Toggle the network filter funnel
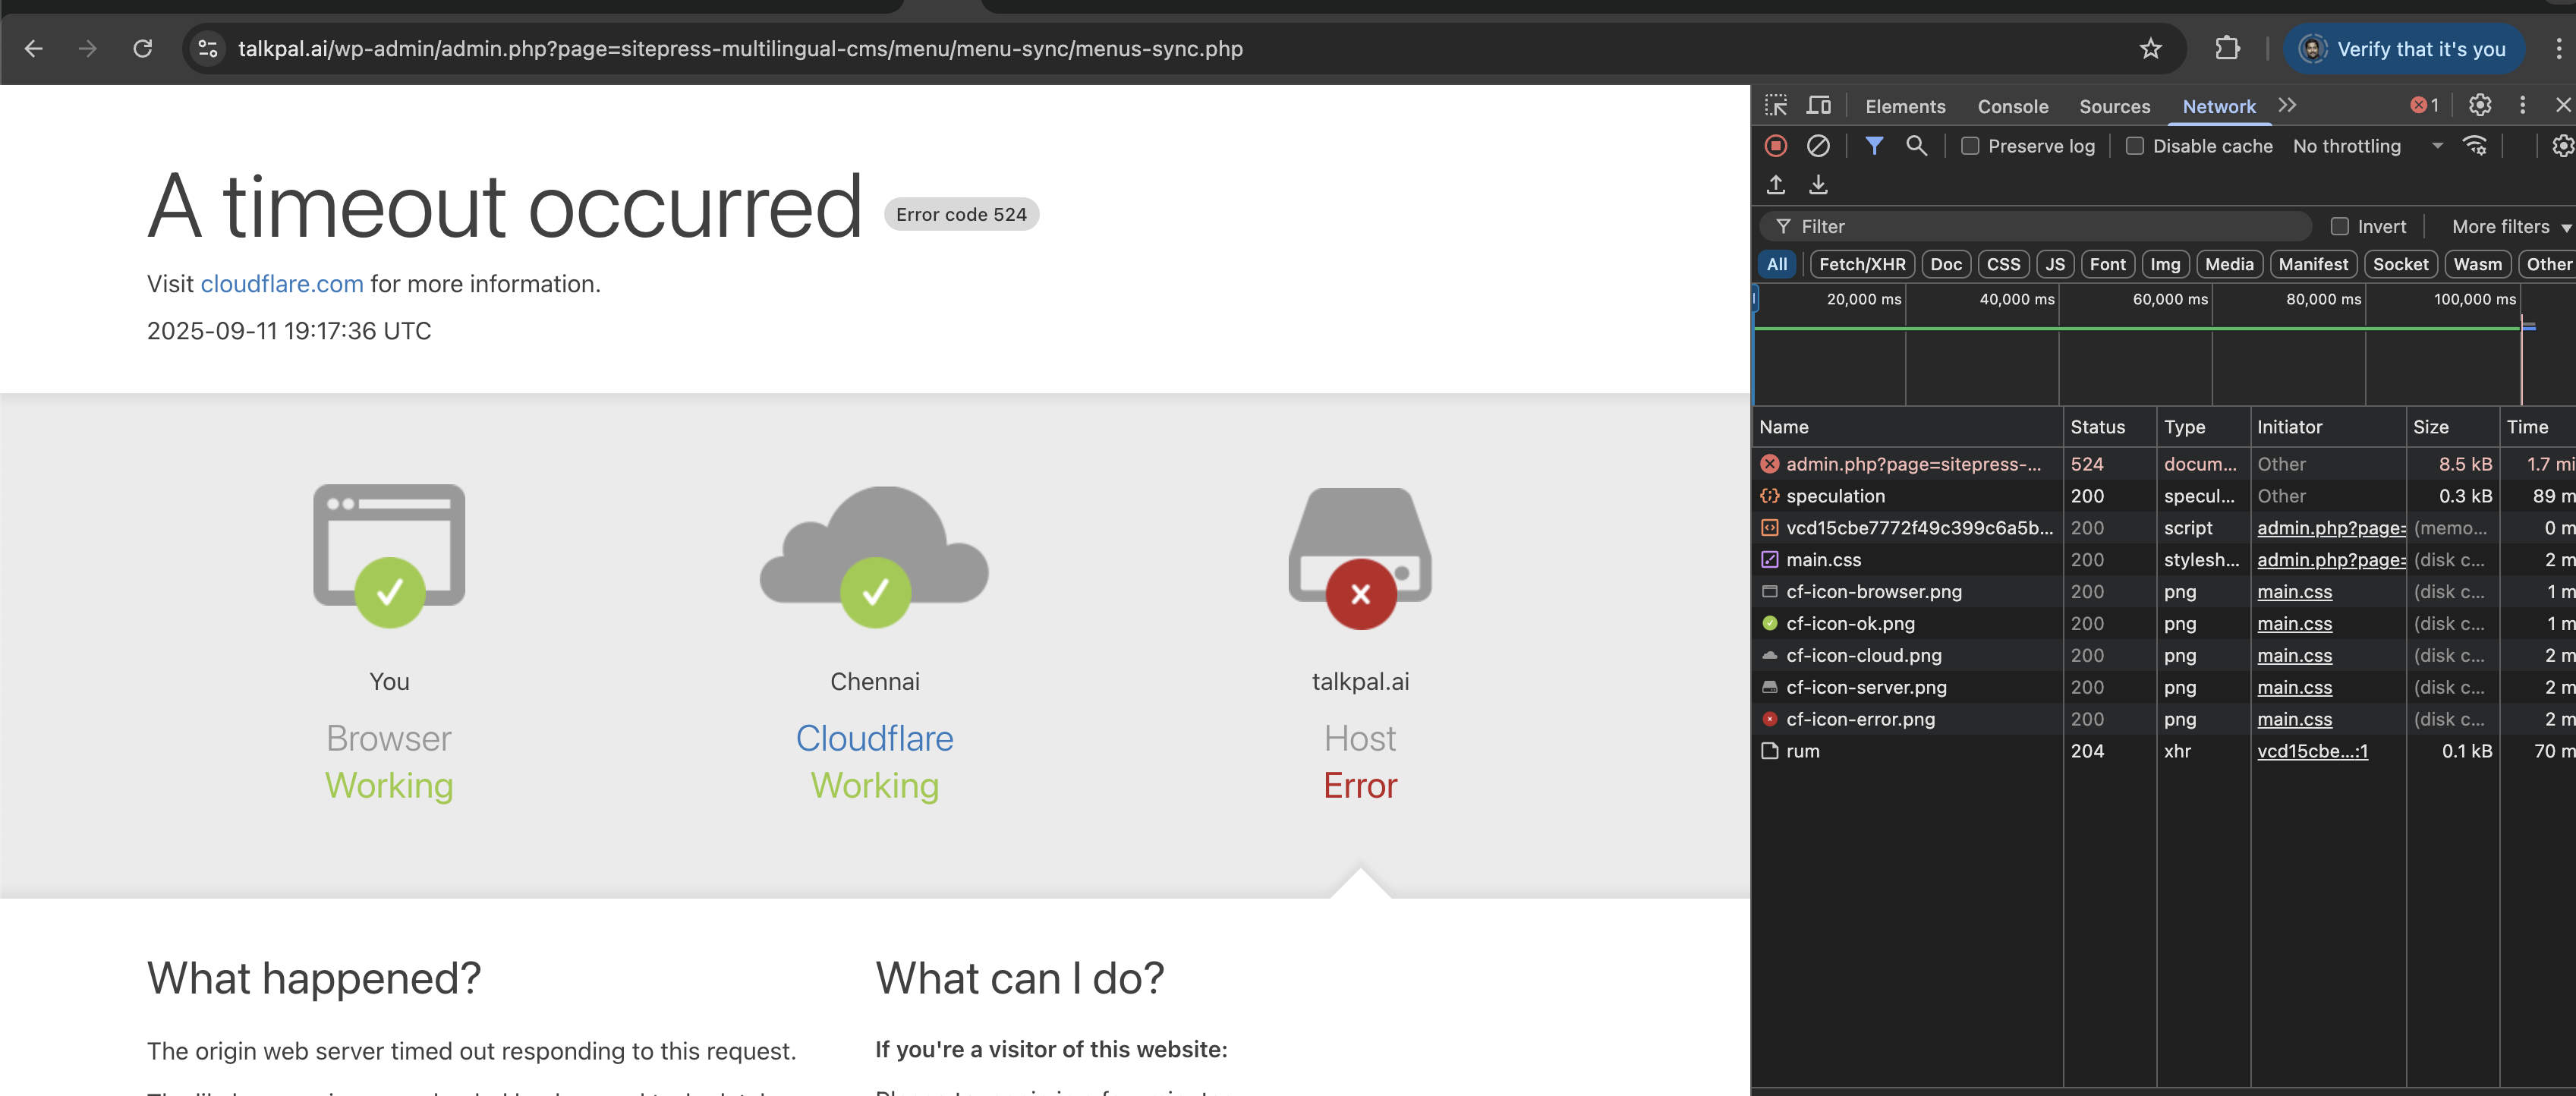Viewport: 2576px width, 1096px height. (x=1874, y=146)
